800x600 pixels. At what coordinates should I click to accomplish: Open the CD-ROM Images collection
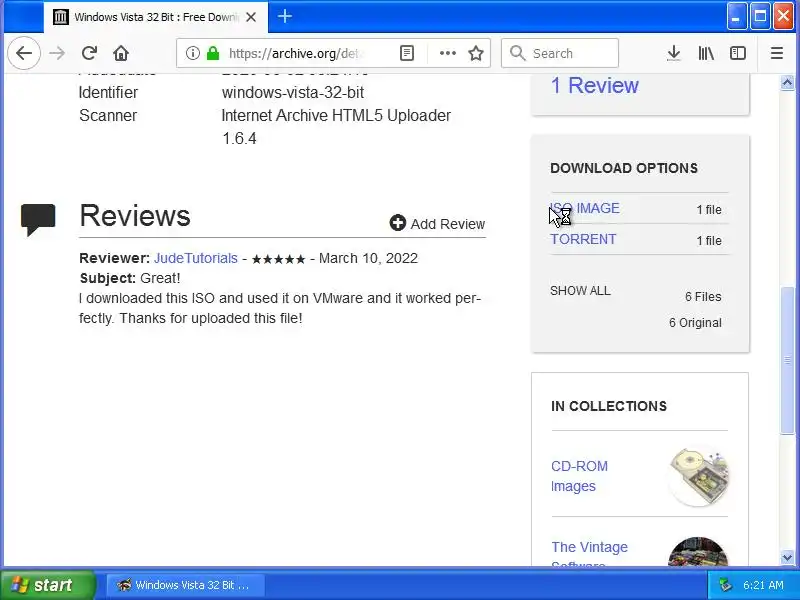[x=579, y=476]
